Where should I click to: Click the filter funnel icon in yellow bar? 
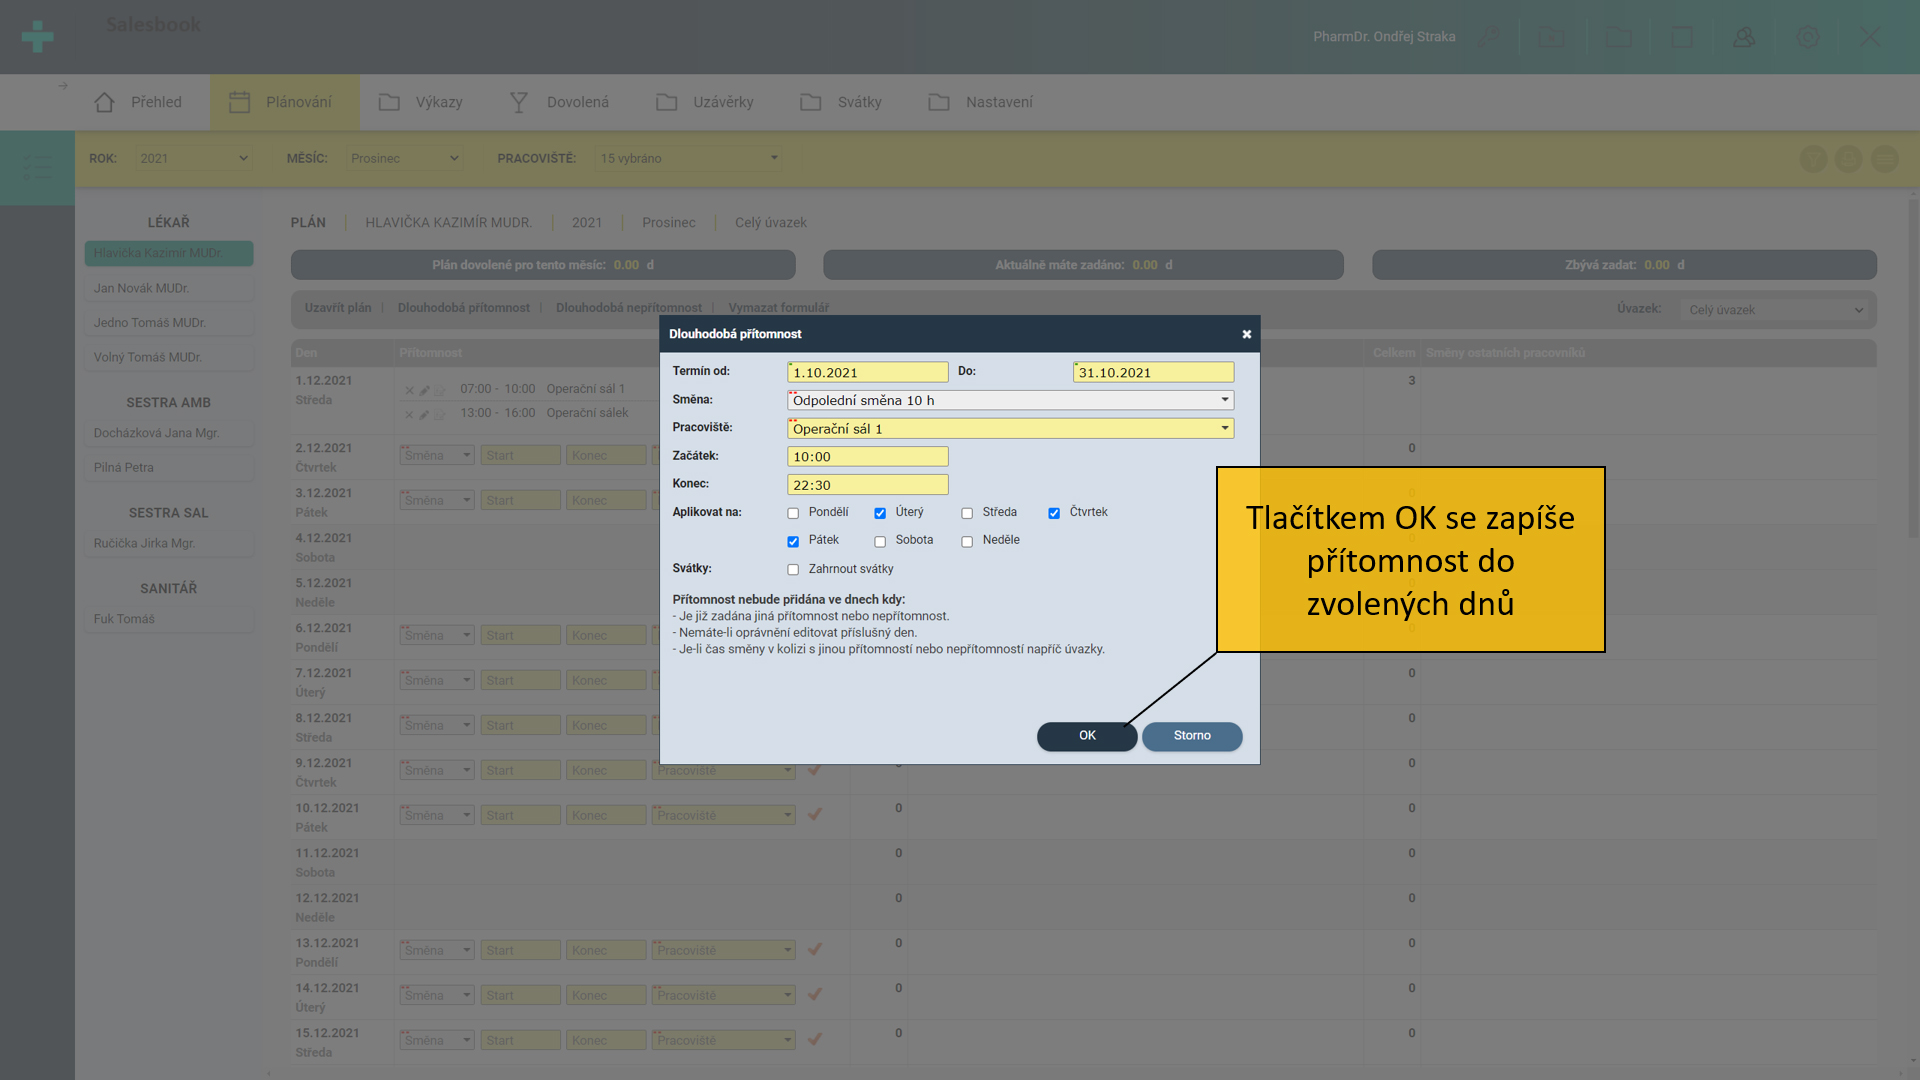[x=1813, y=158]
